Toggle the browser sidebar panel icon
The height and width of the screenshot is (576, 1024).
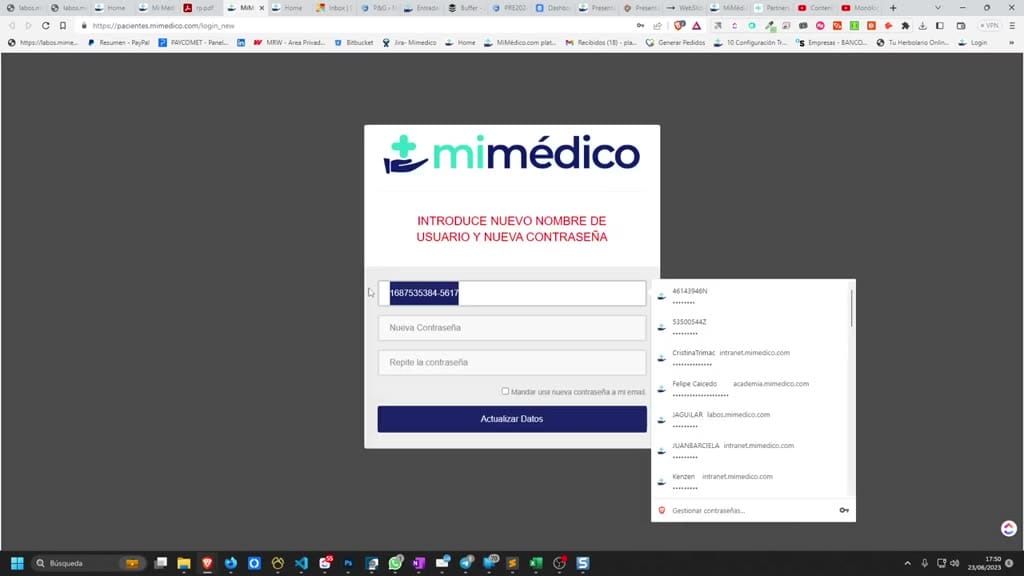(x=940, y=25)
